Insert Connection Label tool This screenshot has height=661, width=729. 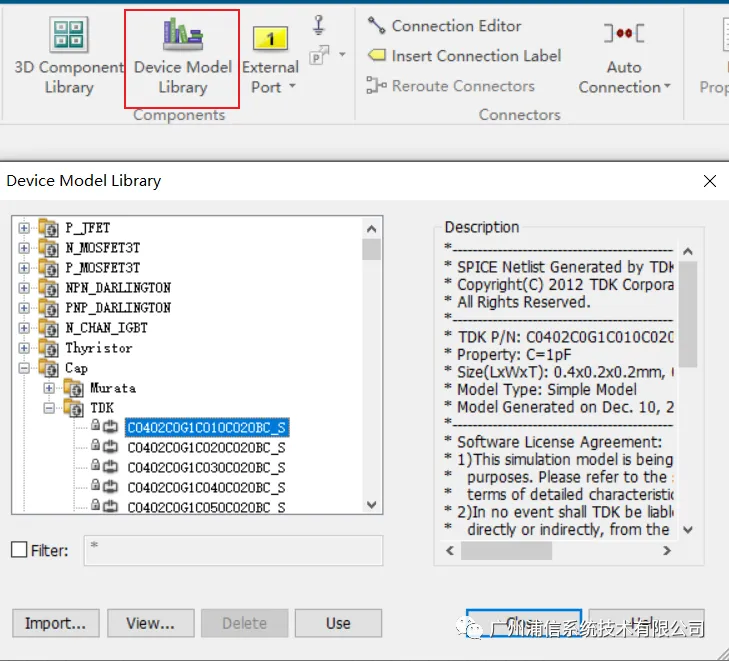pyautogui.click(x=464, y=56)
